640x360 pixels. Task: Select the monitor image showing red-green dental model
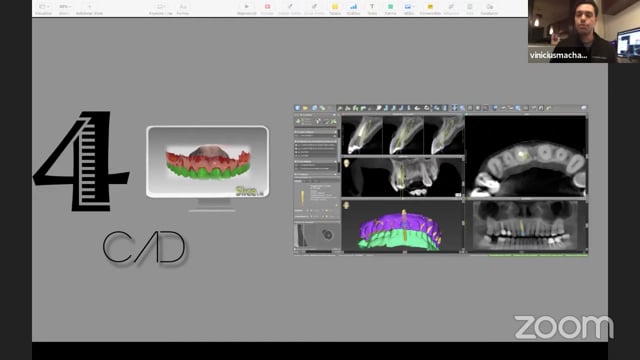208,168
